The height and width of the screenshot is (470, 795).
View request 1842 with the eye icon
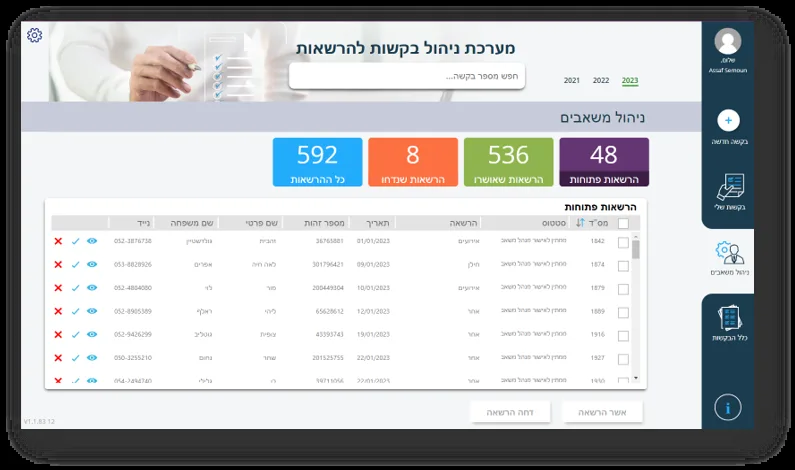coord(92,241)
